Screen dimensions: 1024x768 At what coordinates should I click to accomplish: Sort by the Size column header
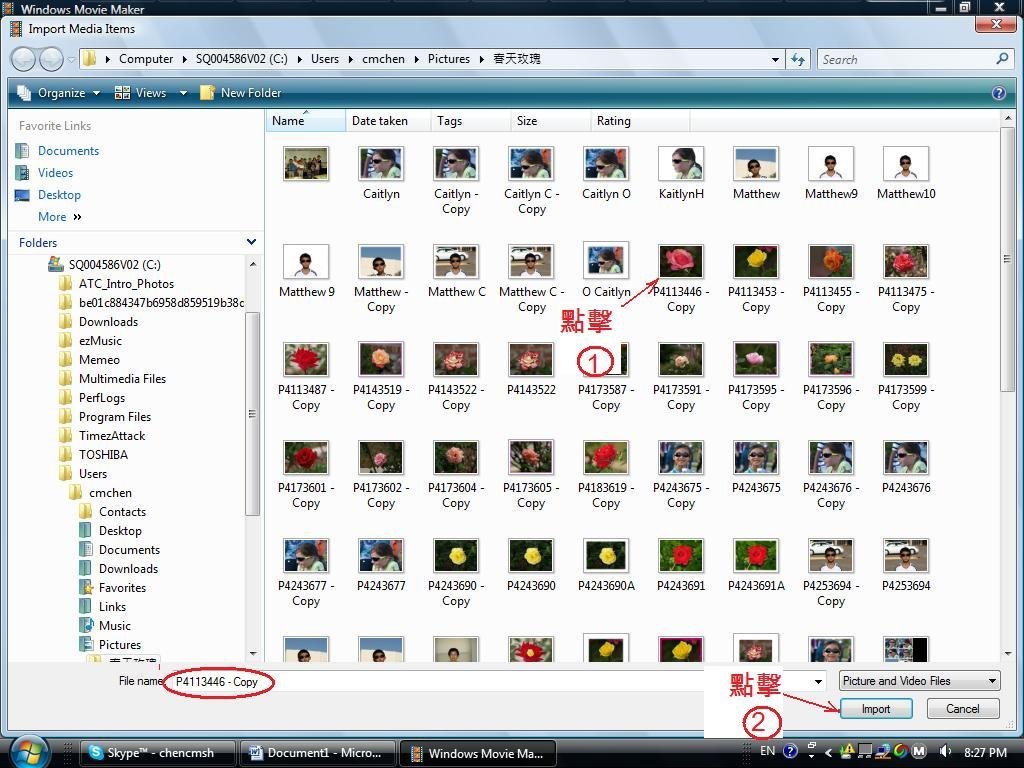(x=550, y=121)
